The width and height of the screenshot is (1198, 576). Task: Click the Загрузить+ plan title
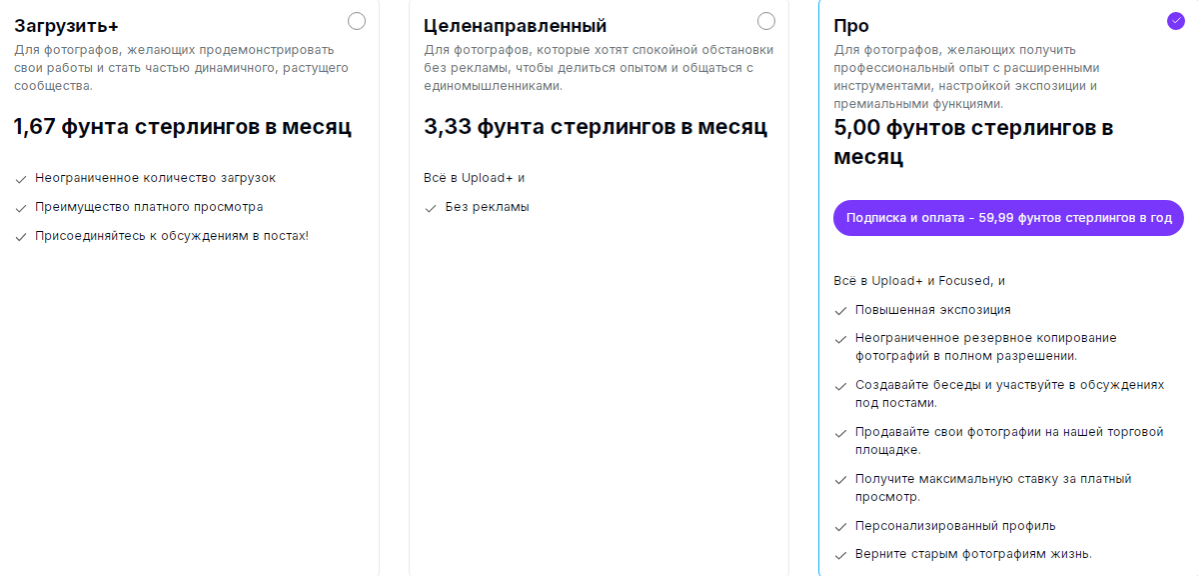66,26
